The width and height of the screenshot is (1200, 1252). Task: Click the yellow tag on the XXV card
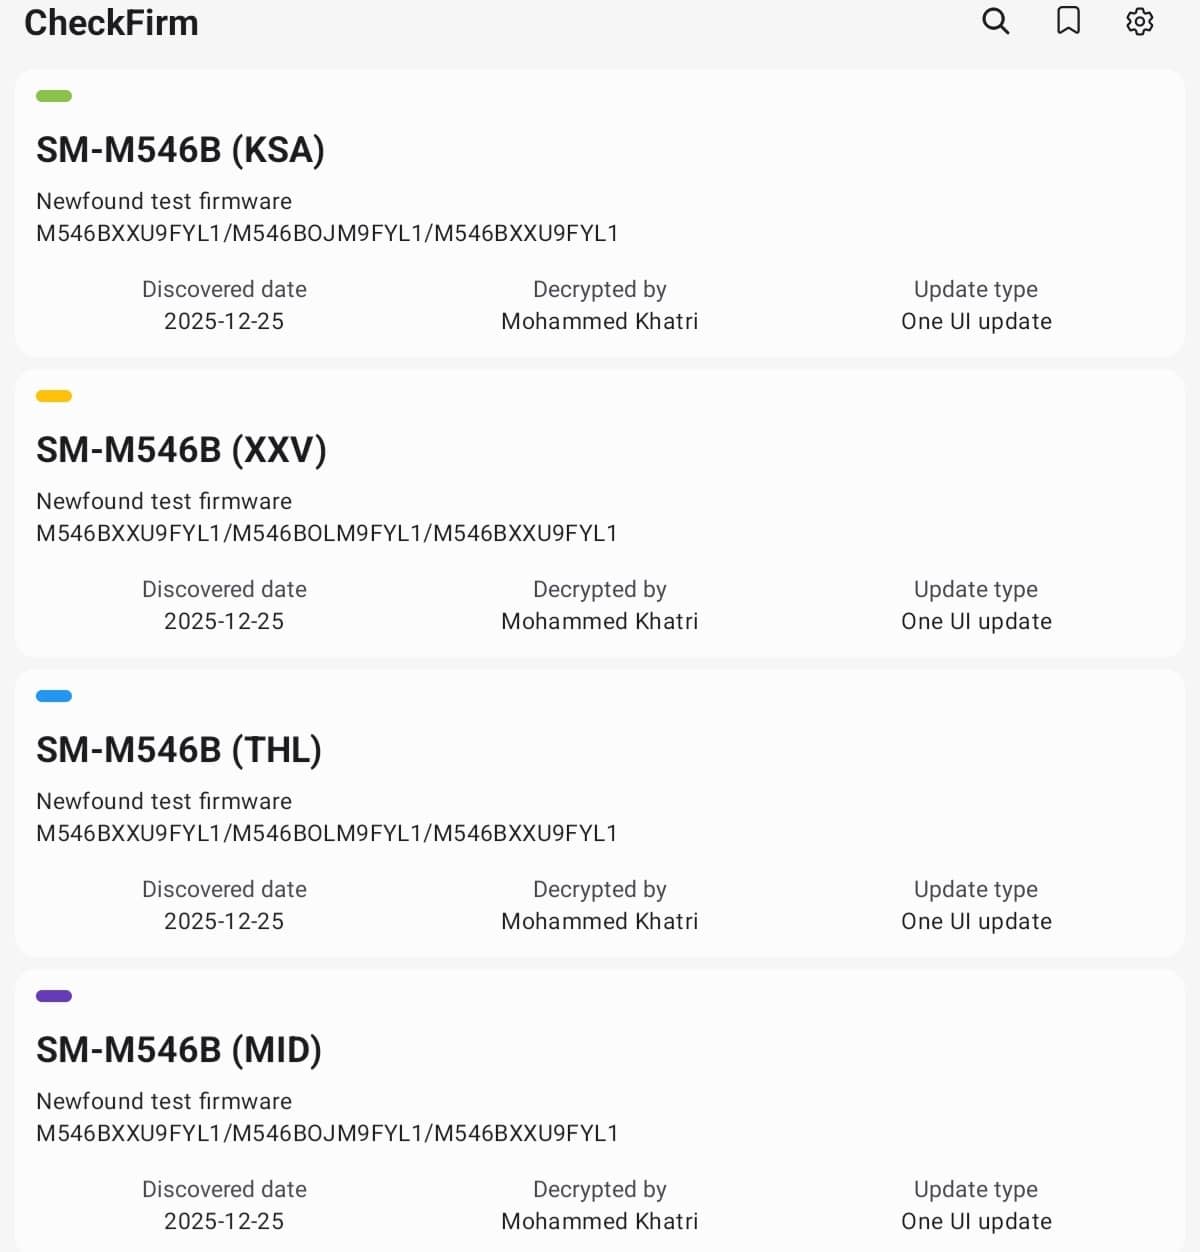(54, 396)
